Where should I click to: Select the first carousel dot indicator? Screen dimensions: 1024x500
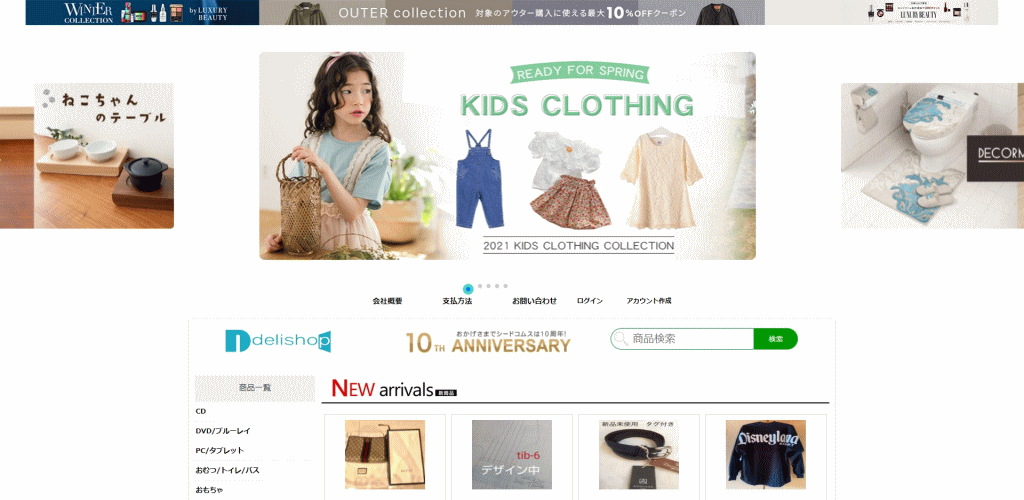(468, 289)
